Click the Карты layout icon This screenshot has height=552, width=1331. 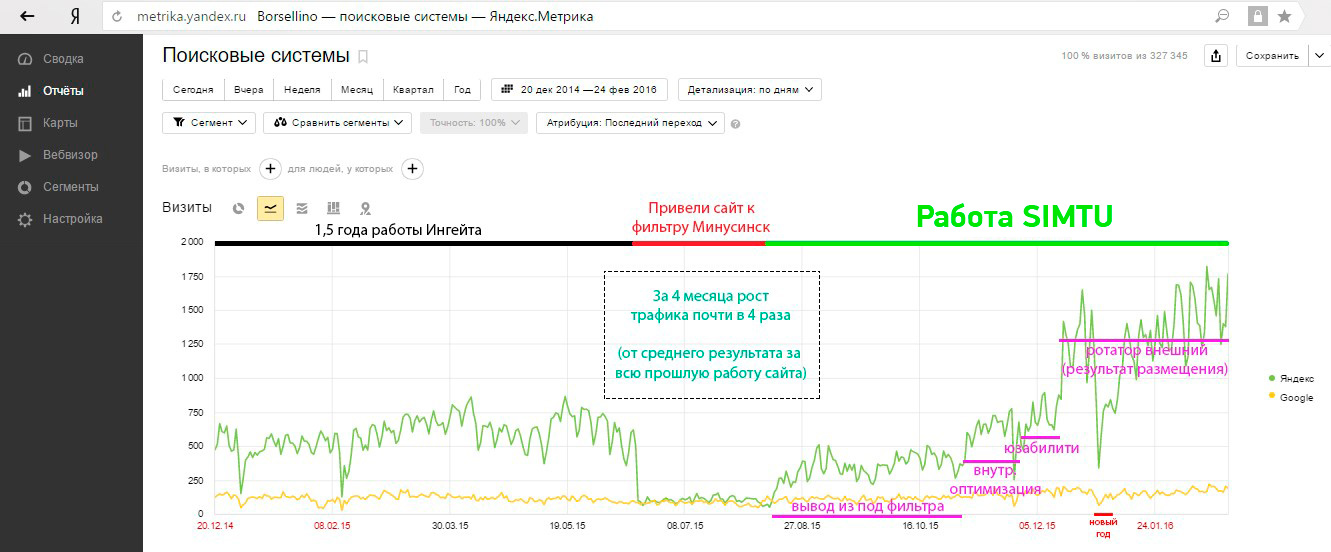(x=24, y=123)
